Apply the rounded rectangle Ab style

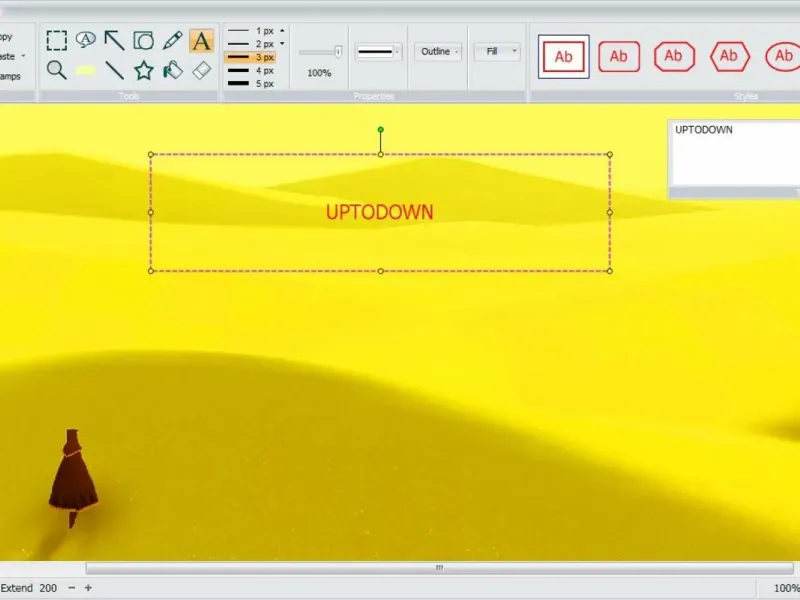(x=619, y=57)
